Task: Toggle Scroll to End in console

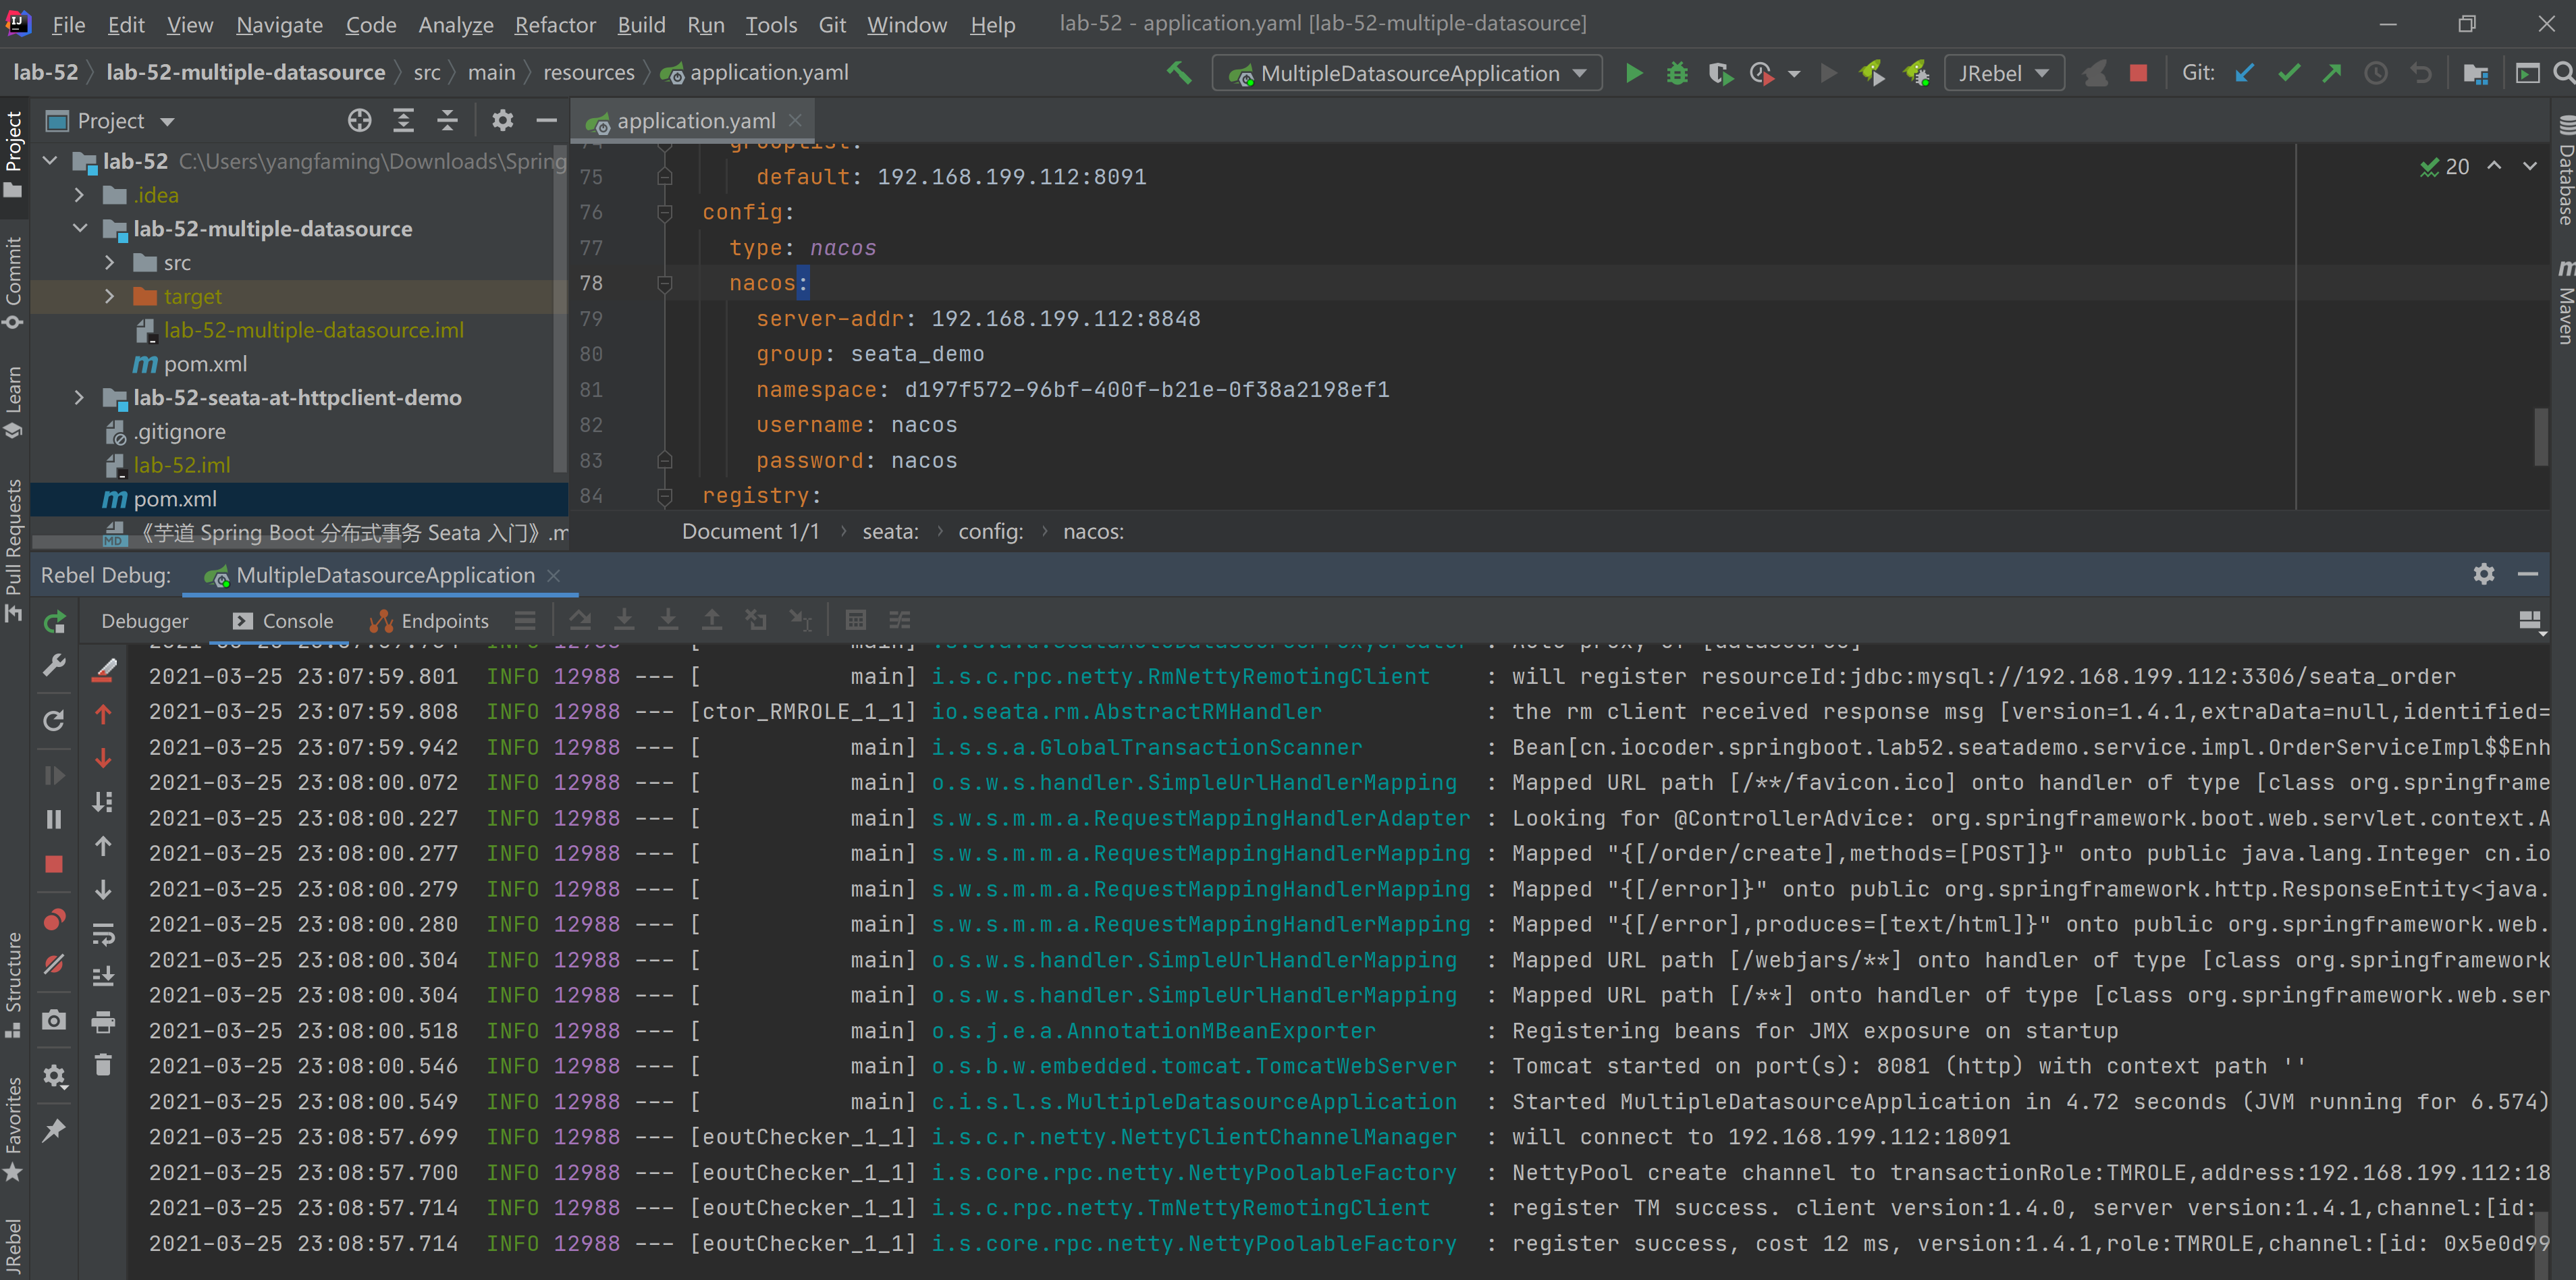Action: point(104,977)
